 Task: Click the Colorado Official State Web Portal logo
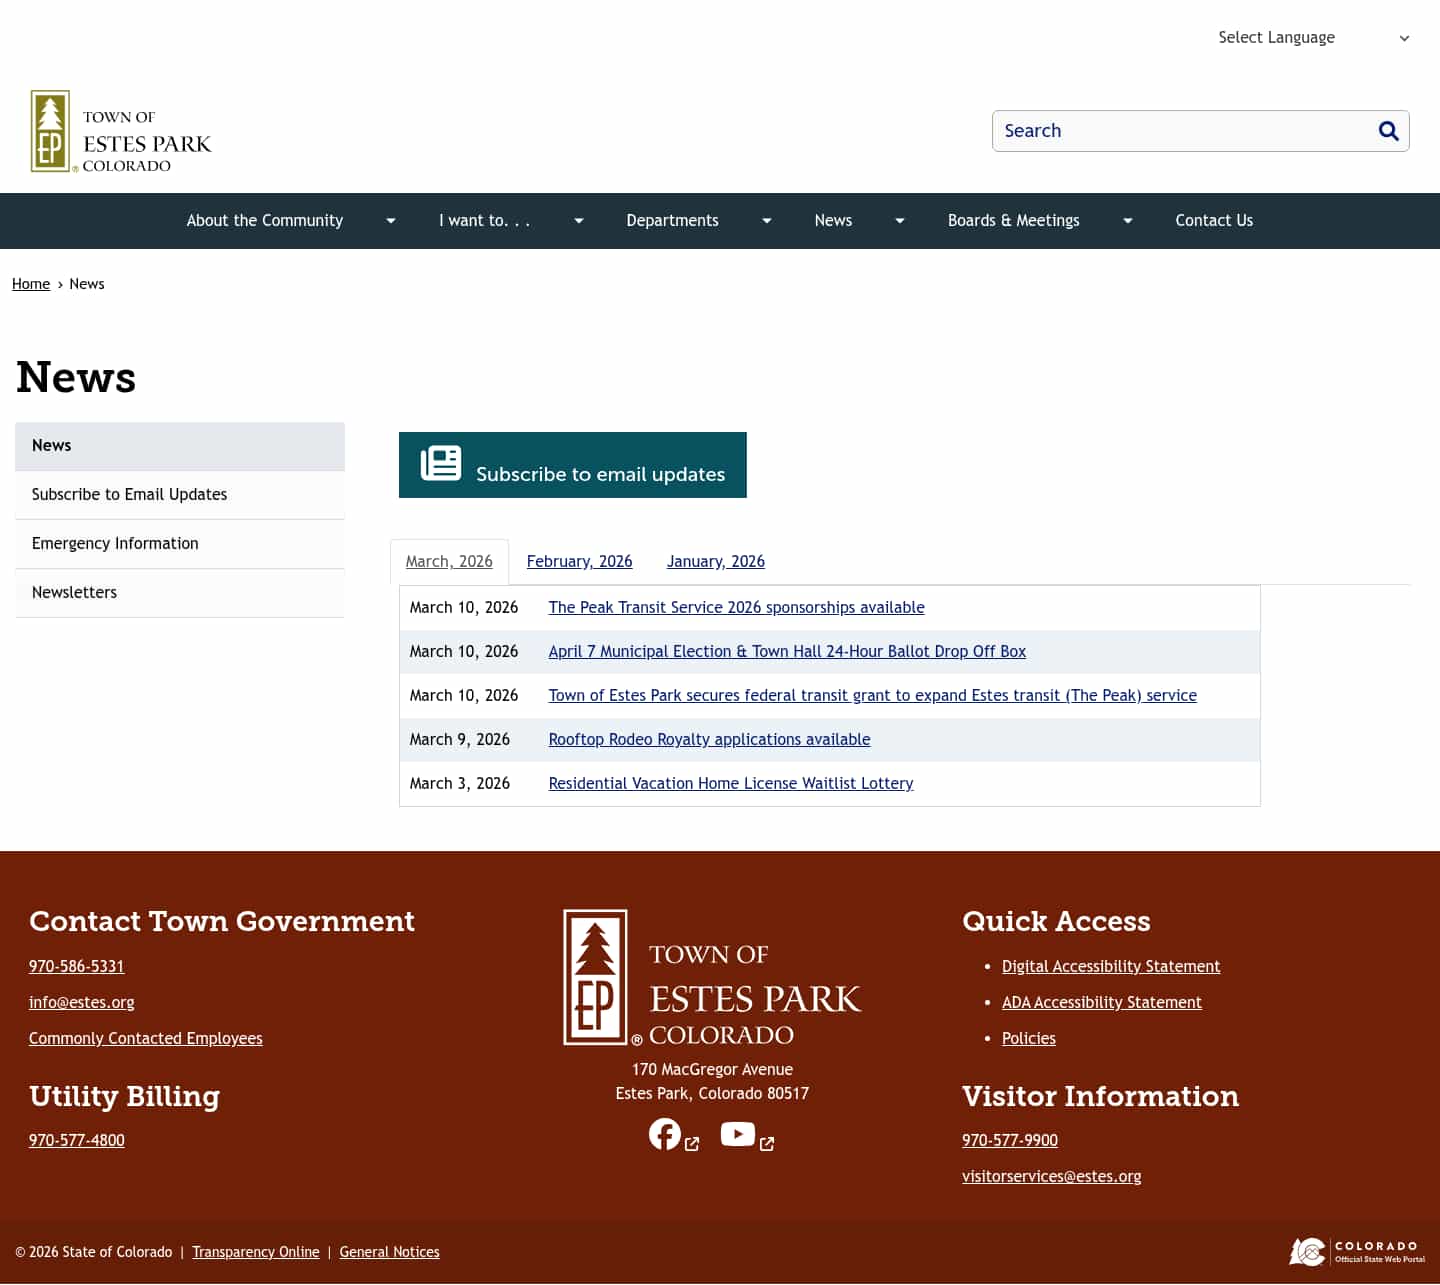point(1352,1251)
